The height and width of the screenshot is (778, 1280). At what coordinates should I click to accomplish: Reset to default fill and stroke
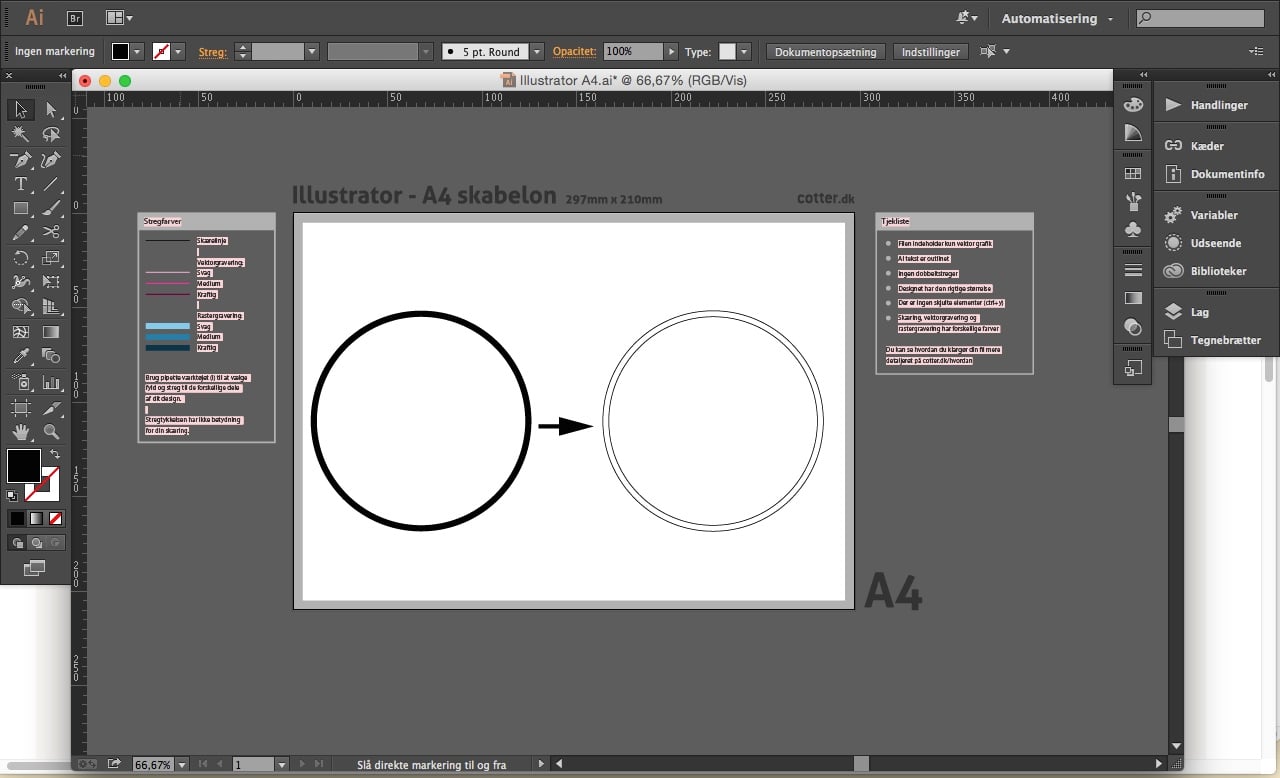[12, 495]
